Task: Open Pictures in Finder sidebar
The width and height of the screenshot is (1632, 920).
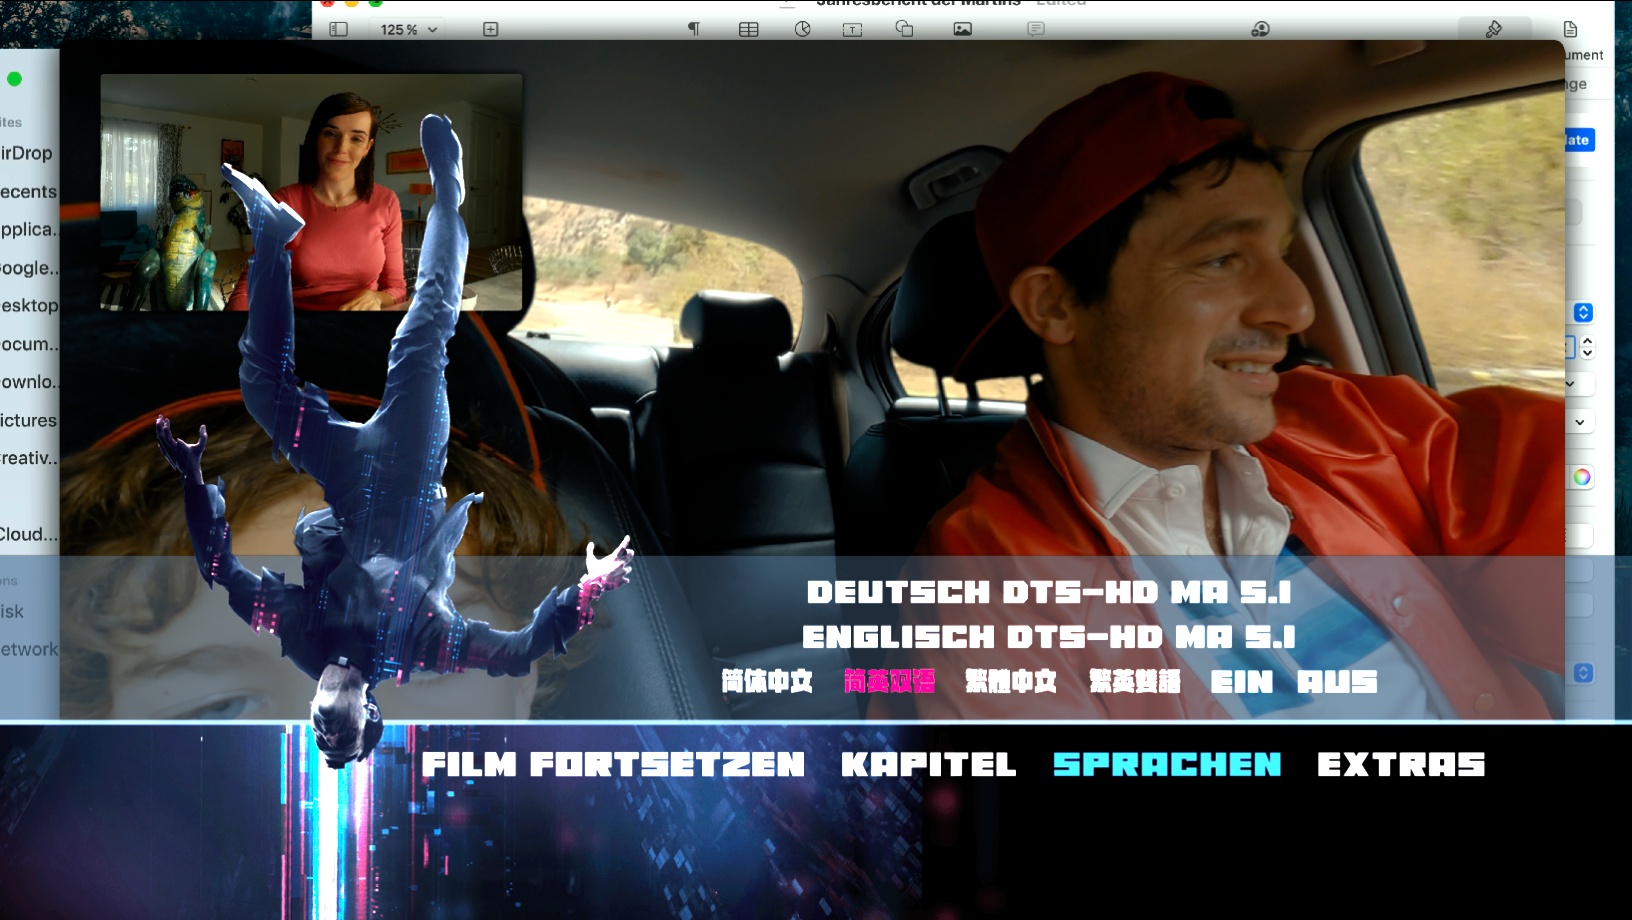Action: pos(29,420)
